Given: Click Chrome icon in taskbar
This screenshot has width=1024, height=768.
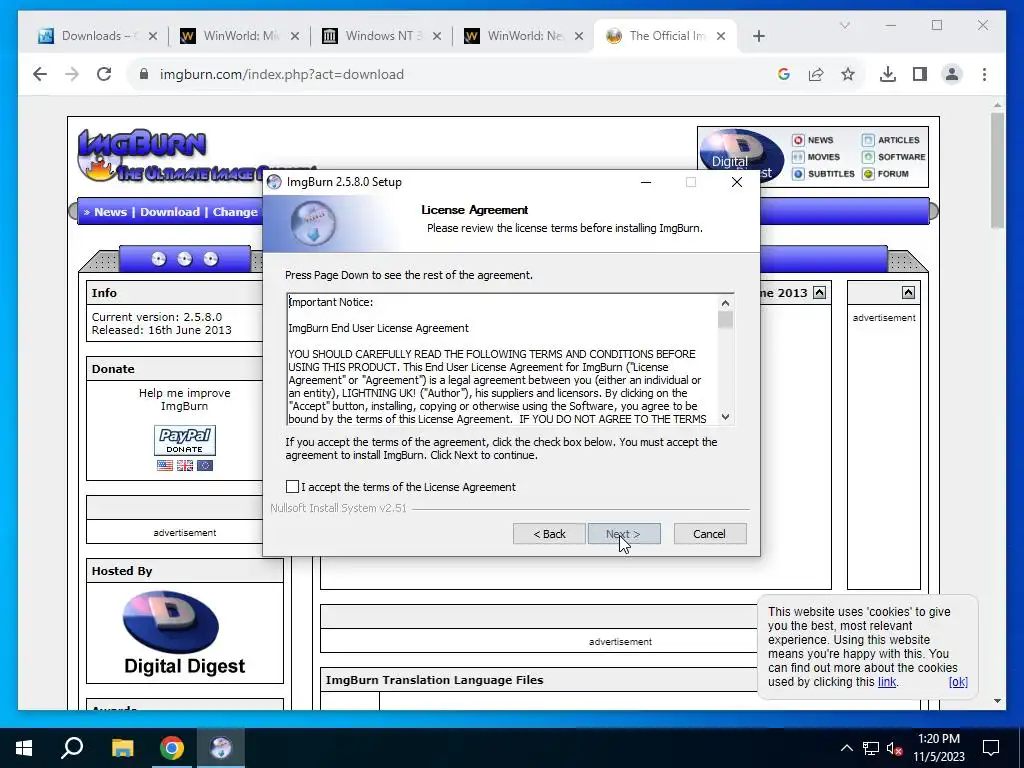Looking at the screenshot, I should (x=172, y=748).
